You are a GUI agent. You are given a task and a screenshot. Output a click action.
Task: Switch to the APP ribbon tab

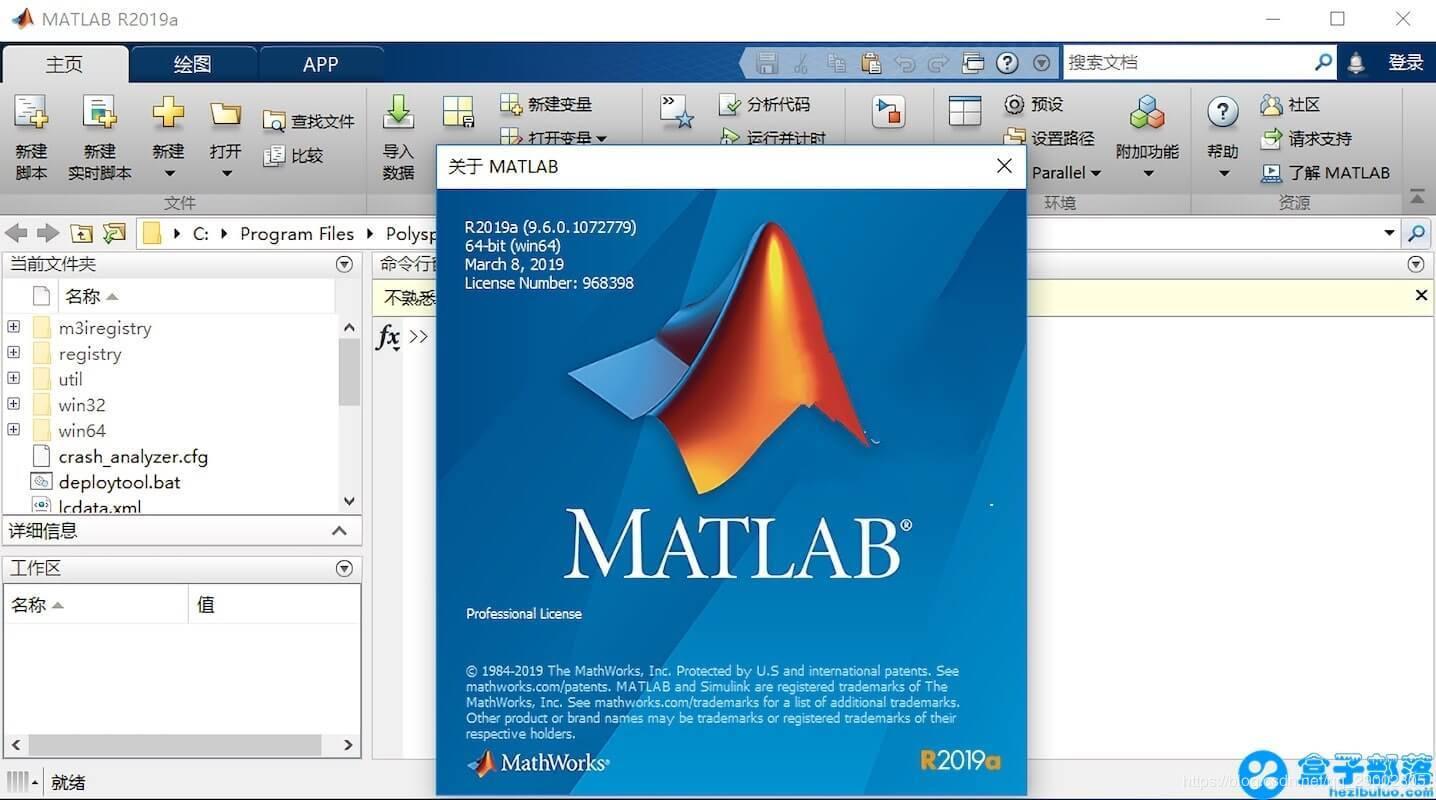click(320, 64)
